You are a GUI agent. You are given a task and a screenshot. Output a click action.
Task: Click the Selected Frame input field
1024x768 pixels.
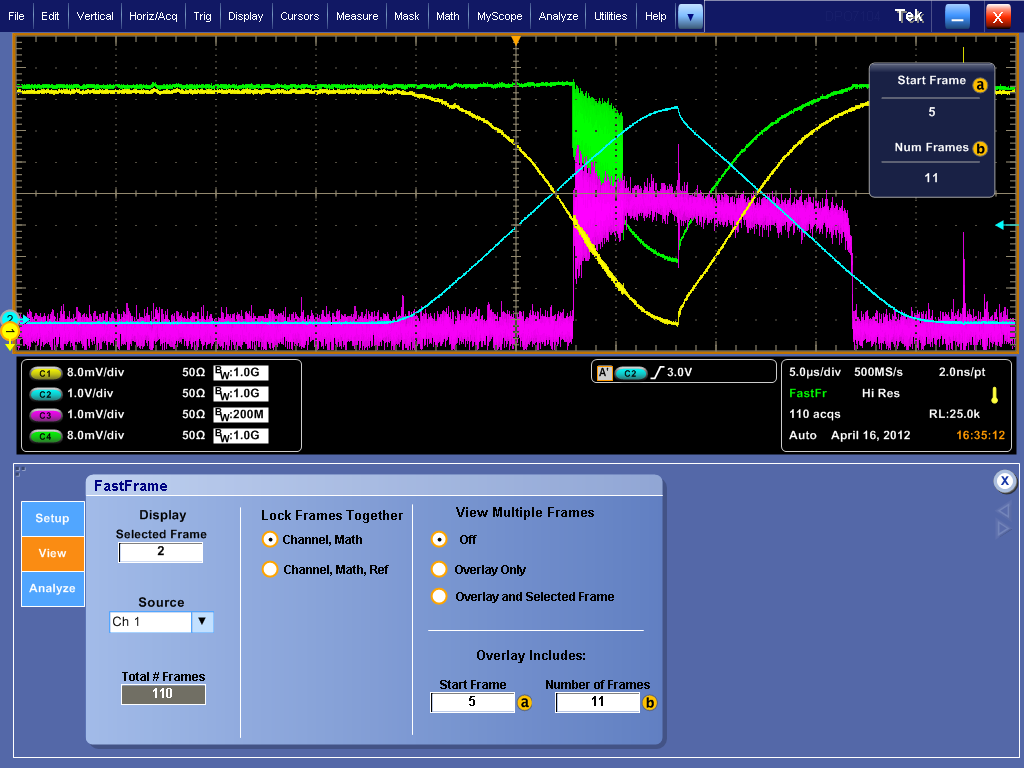tap(161, 552)
